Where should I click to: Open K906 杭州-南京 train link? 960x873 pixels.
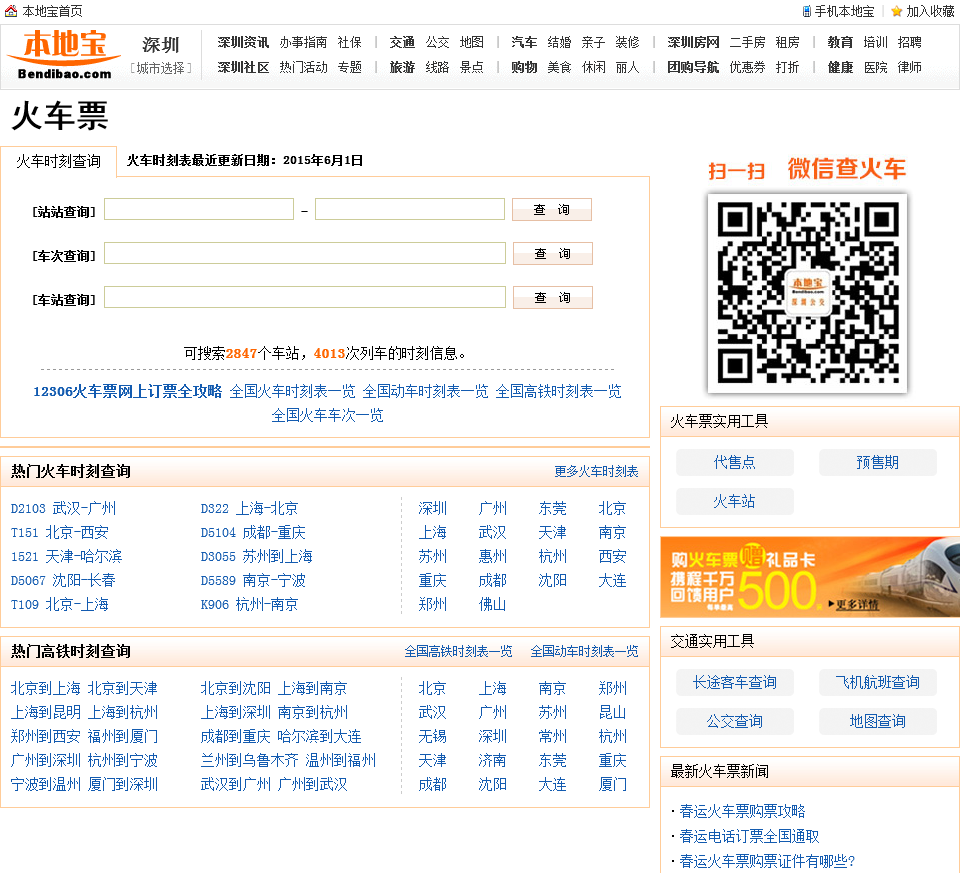pos(249,605)
